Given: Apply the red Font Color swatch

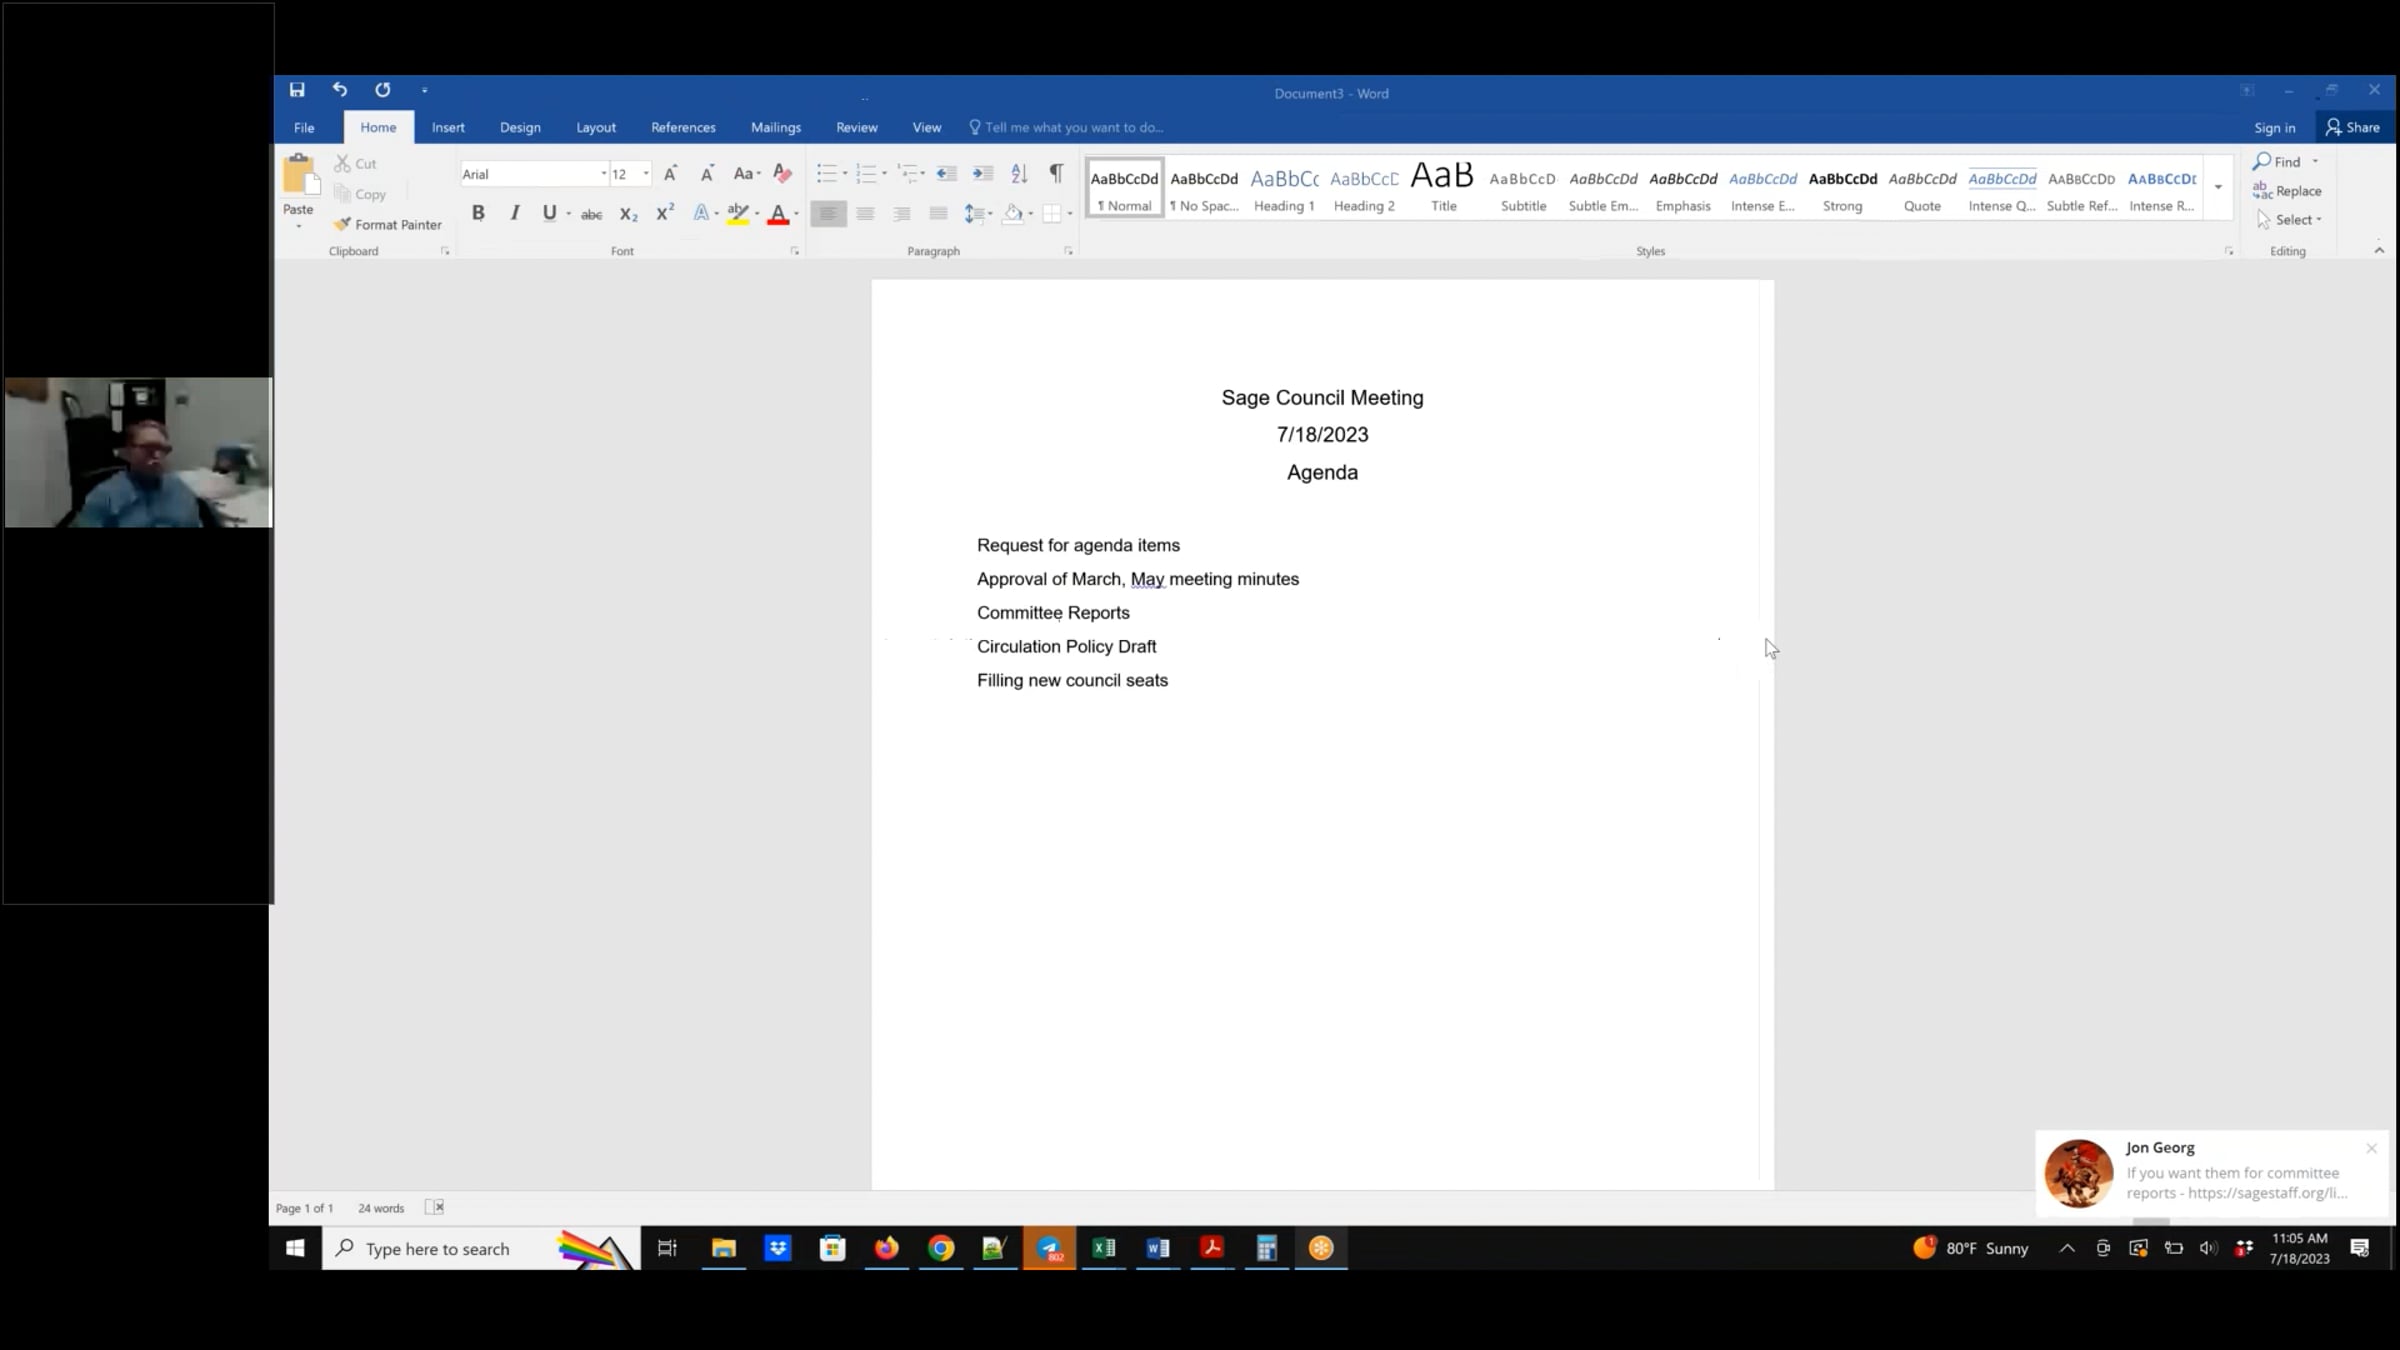Looking at the screenshot, I should pos(778,214).
